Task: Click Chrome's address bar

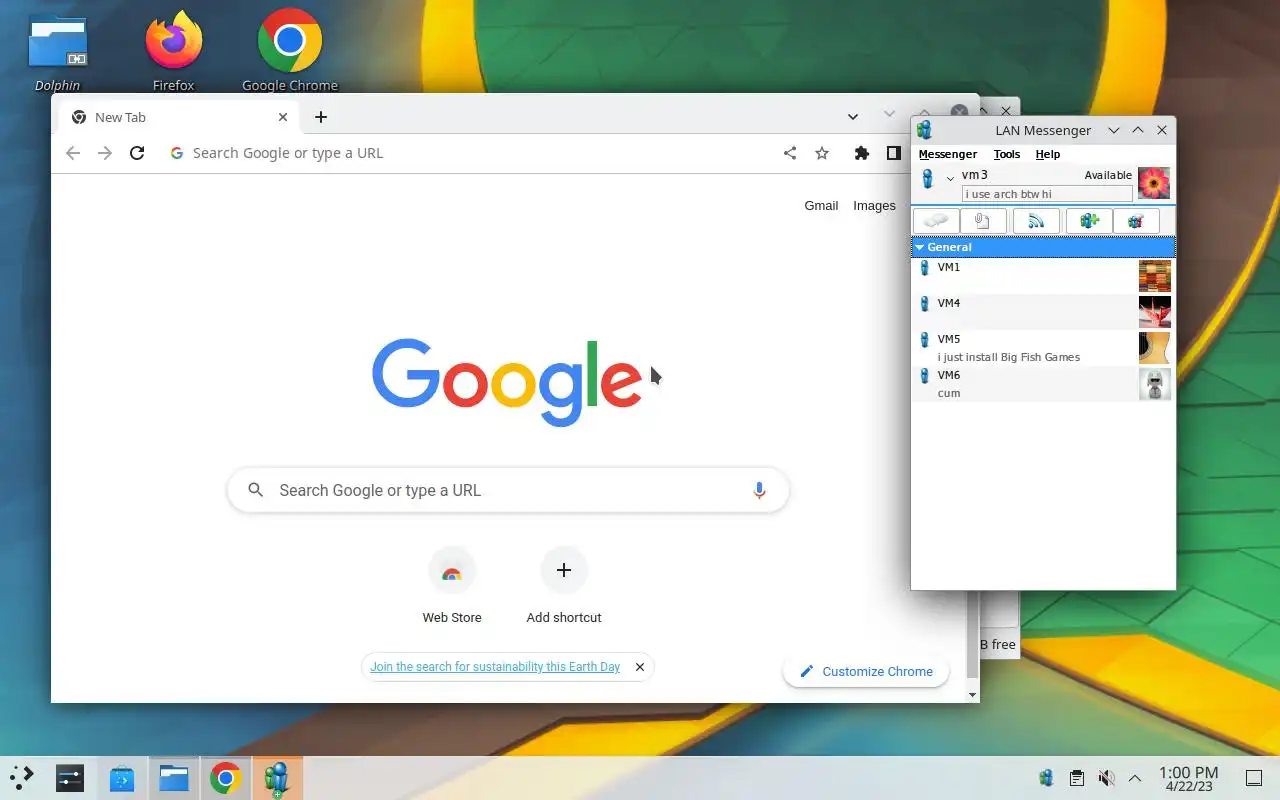Action: point(470,153)
